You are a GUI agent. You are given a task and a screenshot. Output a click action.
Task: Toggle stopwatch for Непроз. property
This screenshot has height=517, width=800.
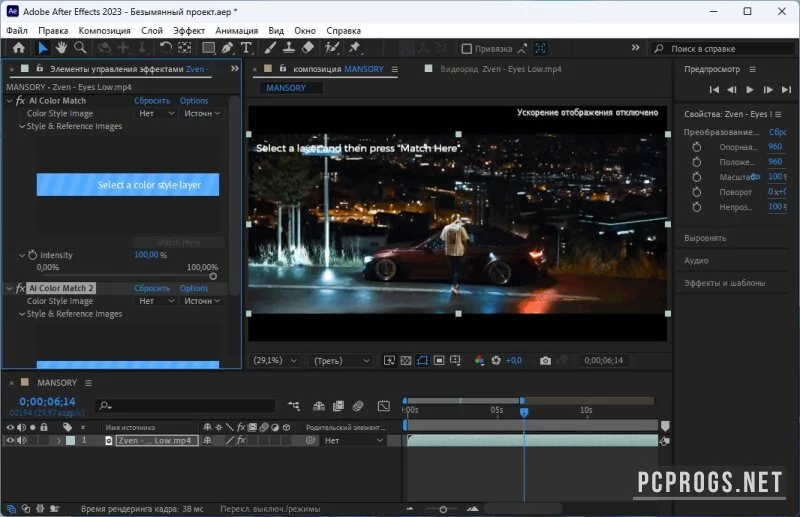point(696,207)
